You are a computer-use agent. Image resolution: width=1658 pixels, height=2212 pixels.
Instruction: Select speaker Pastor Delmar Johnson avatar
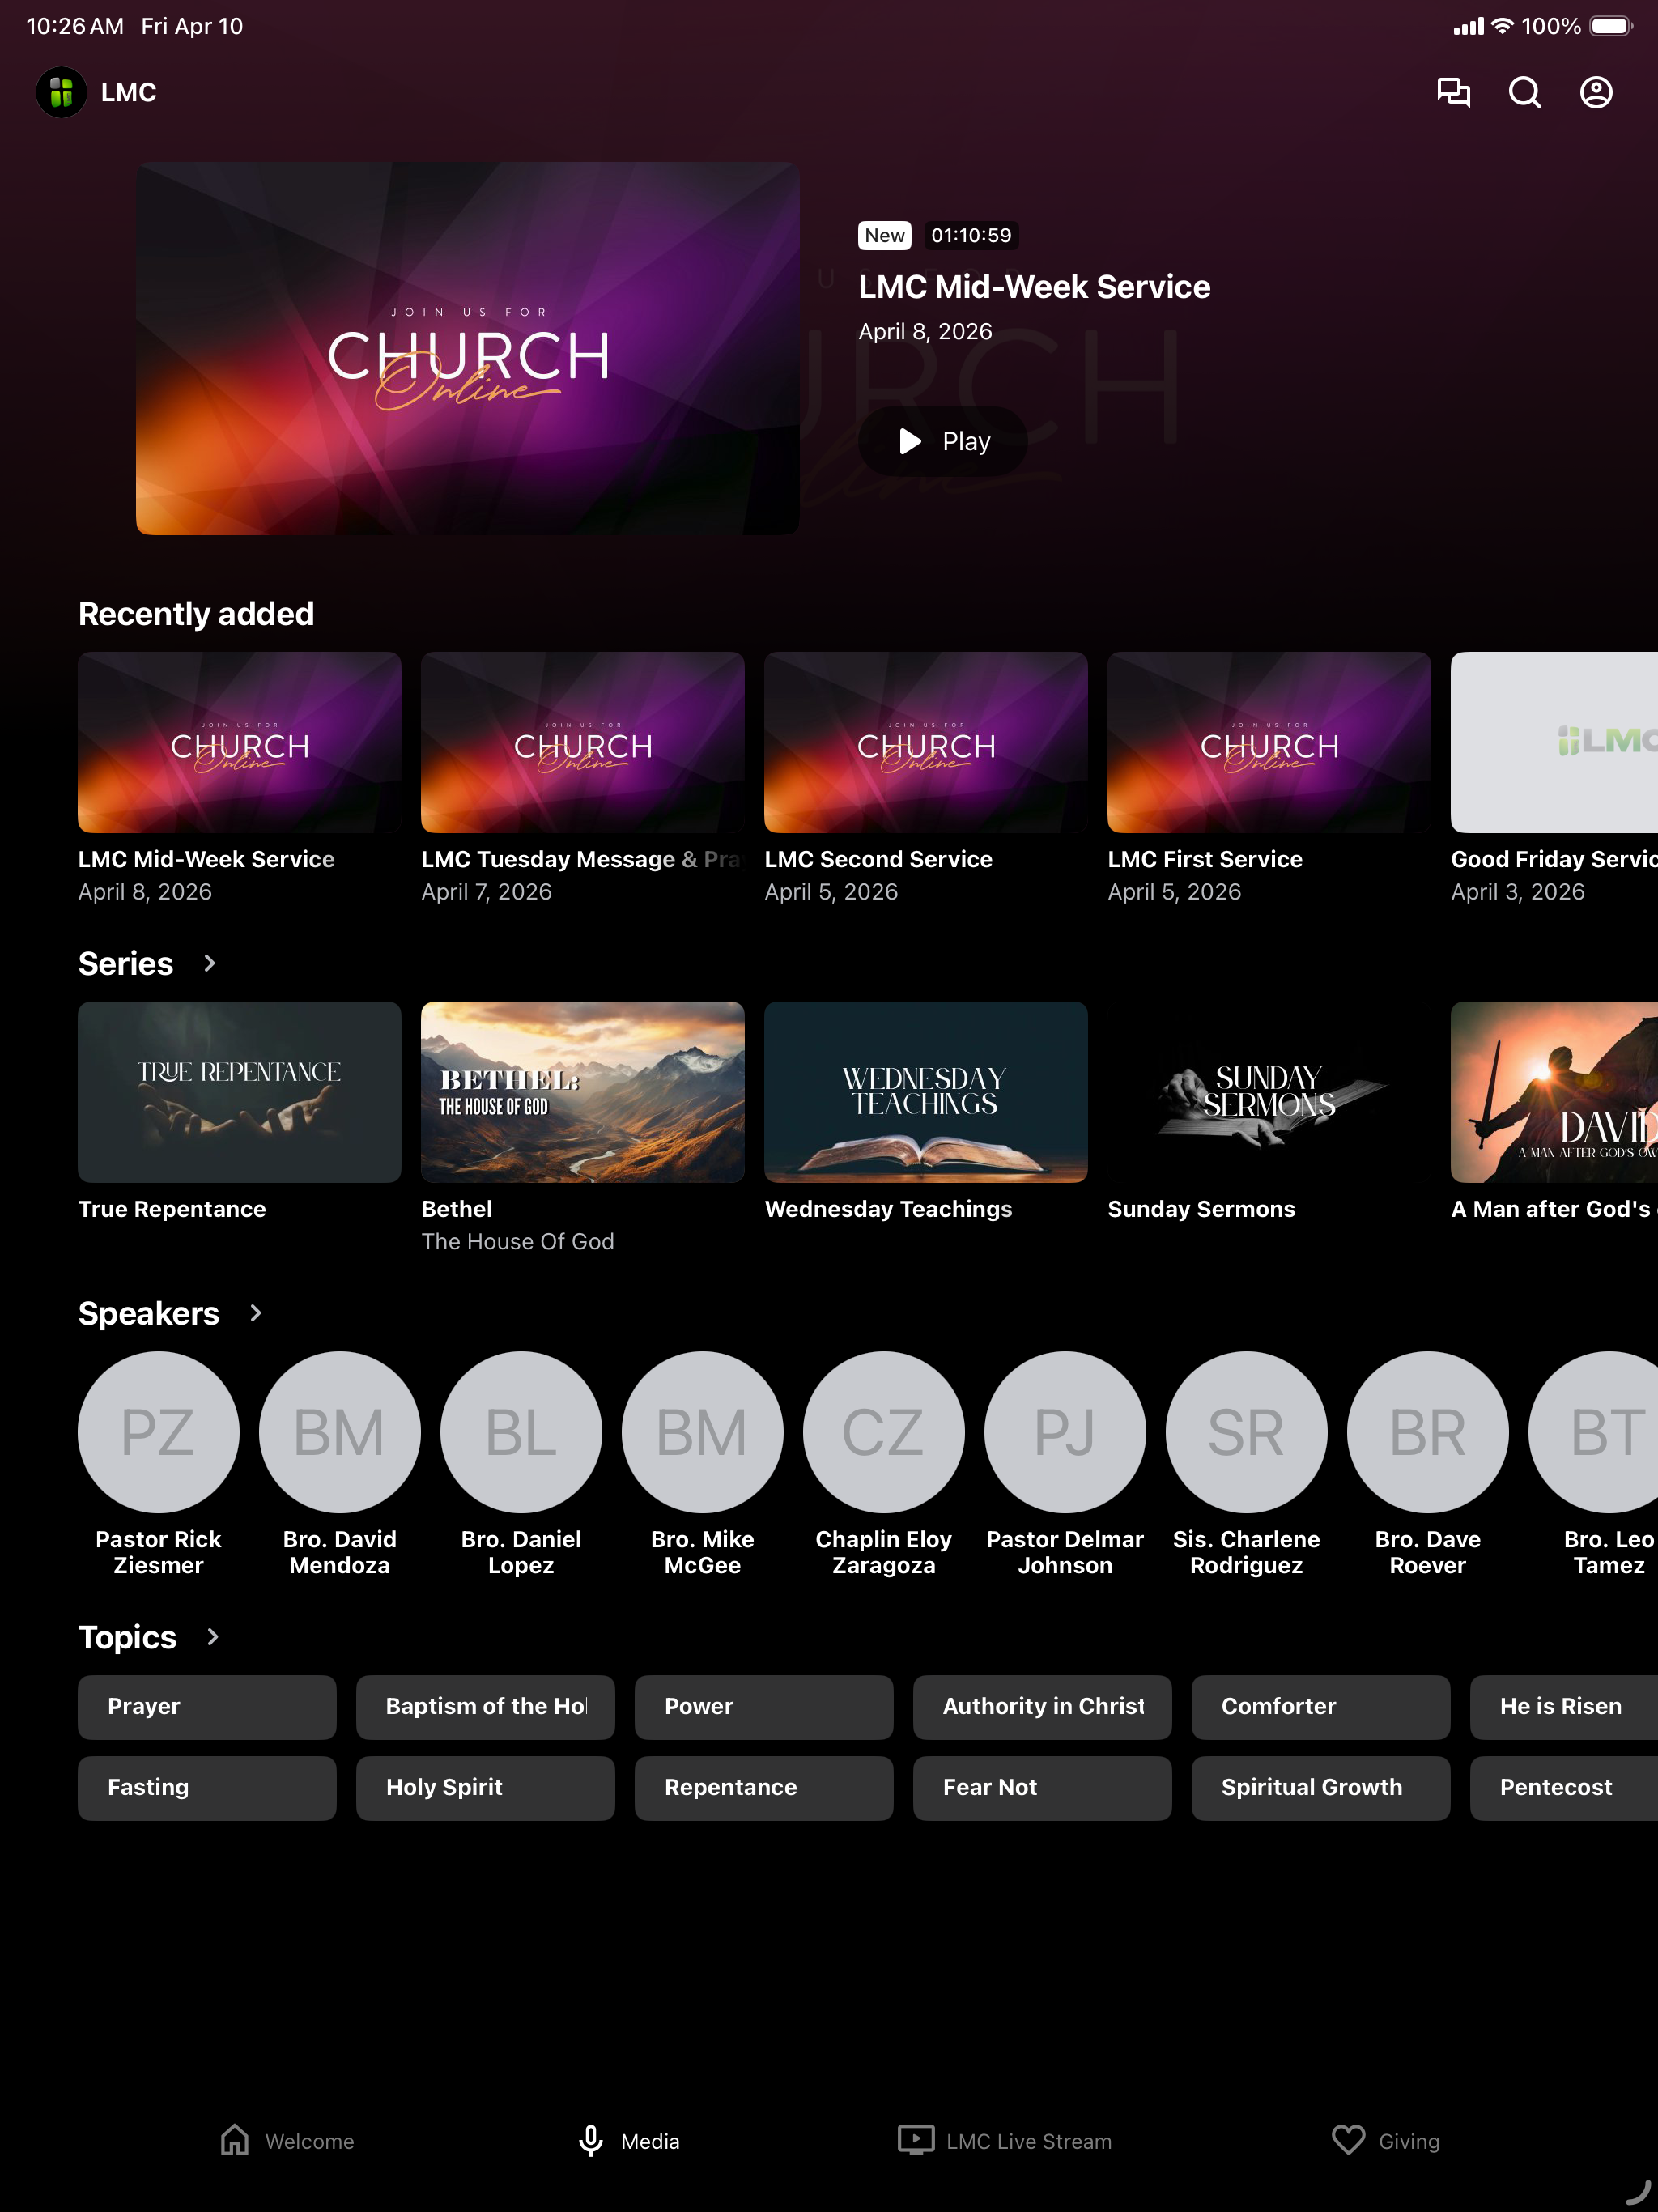tap(1065, 1432)
